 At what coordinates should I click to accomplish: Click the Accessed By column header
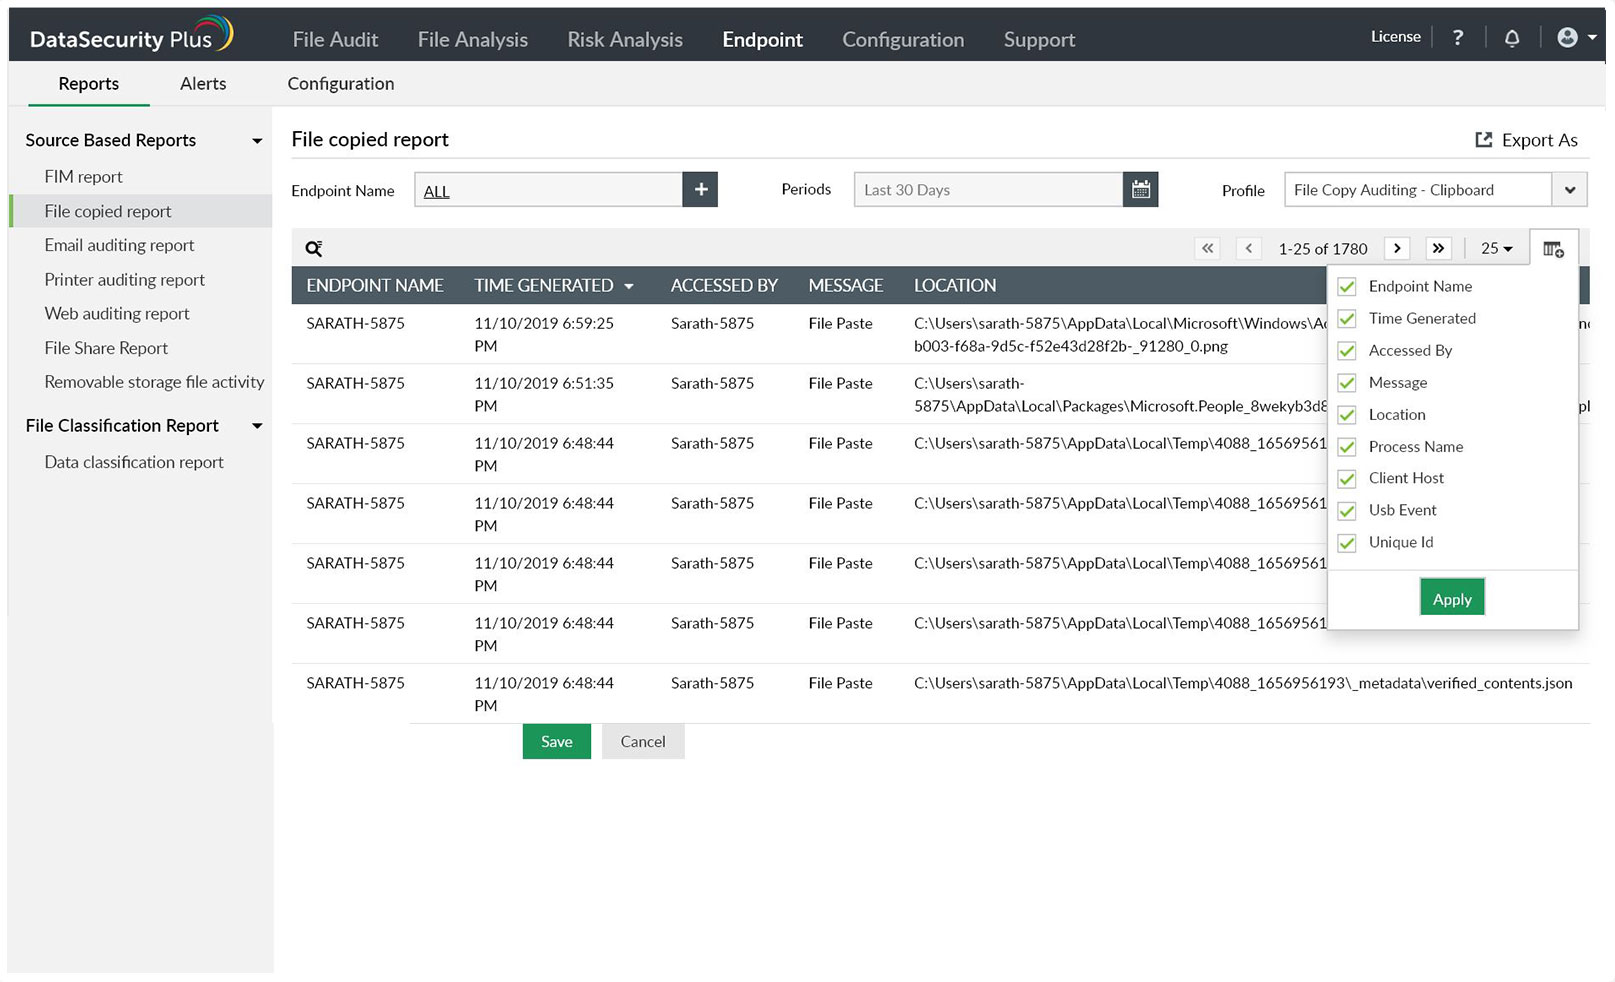coord(724,285)
